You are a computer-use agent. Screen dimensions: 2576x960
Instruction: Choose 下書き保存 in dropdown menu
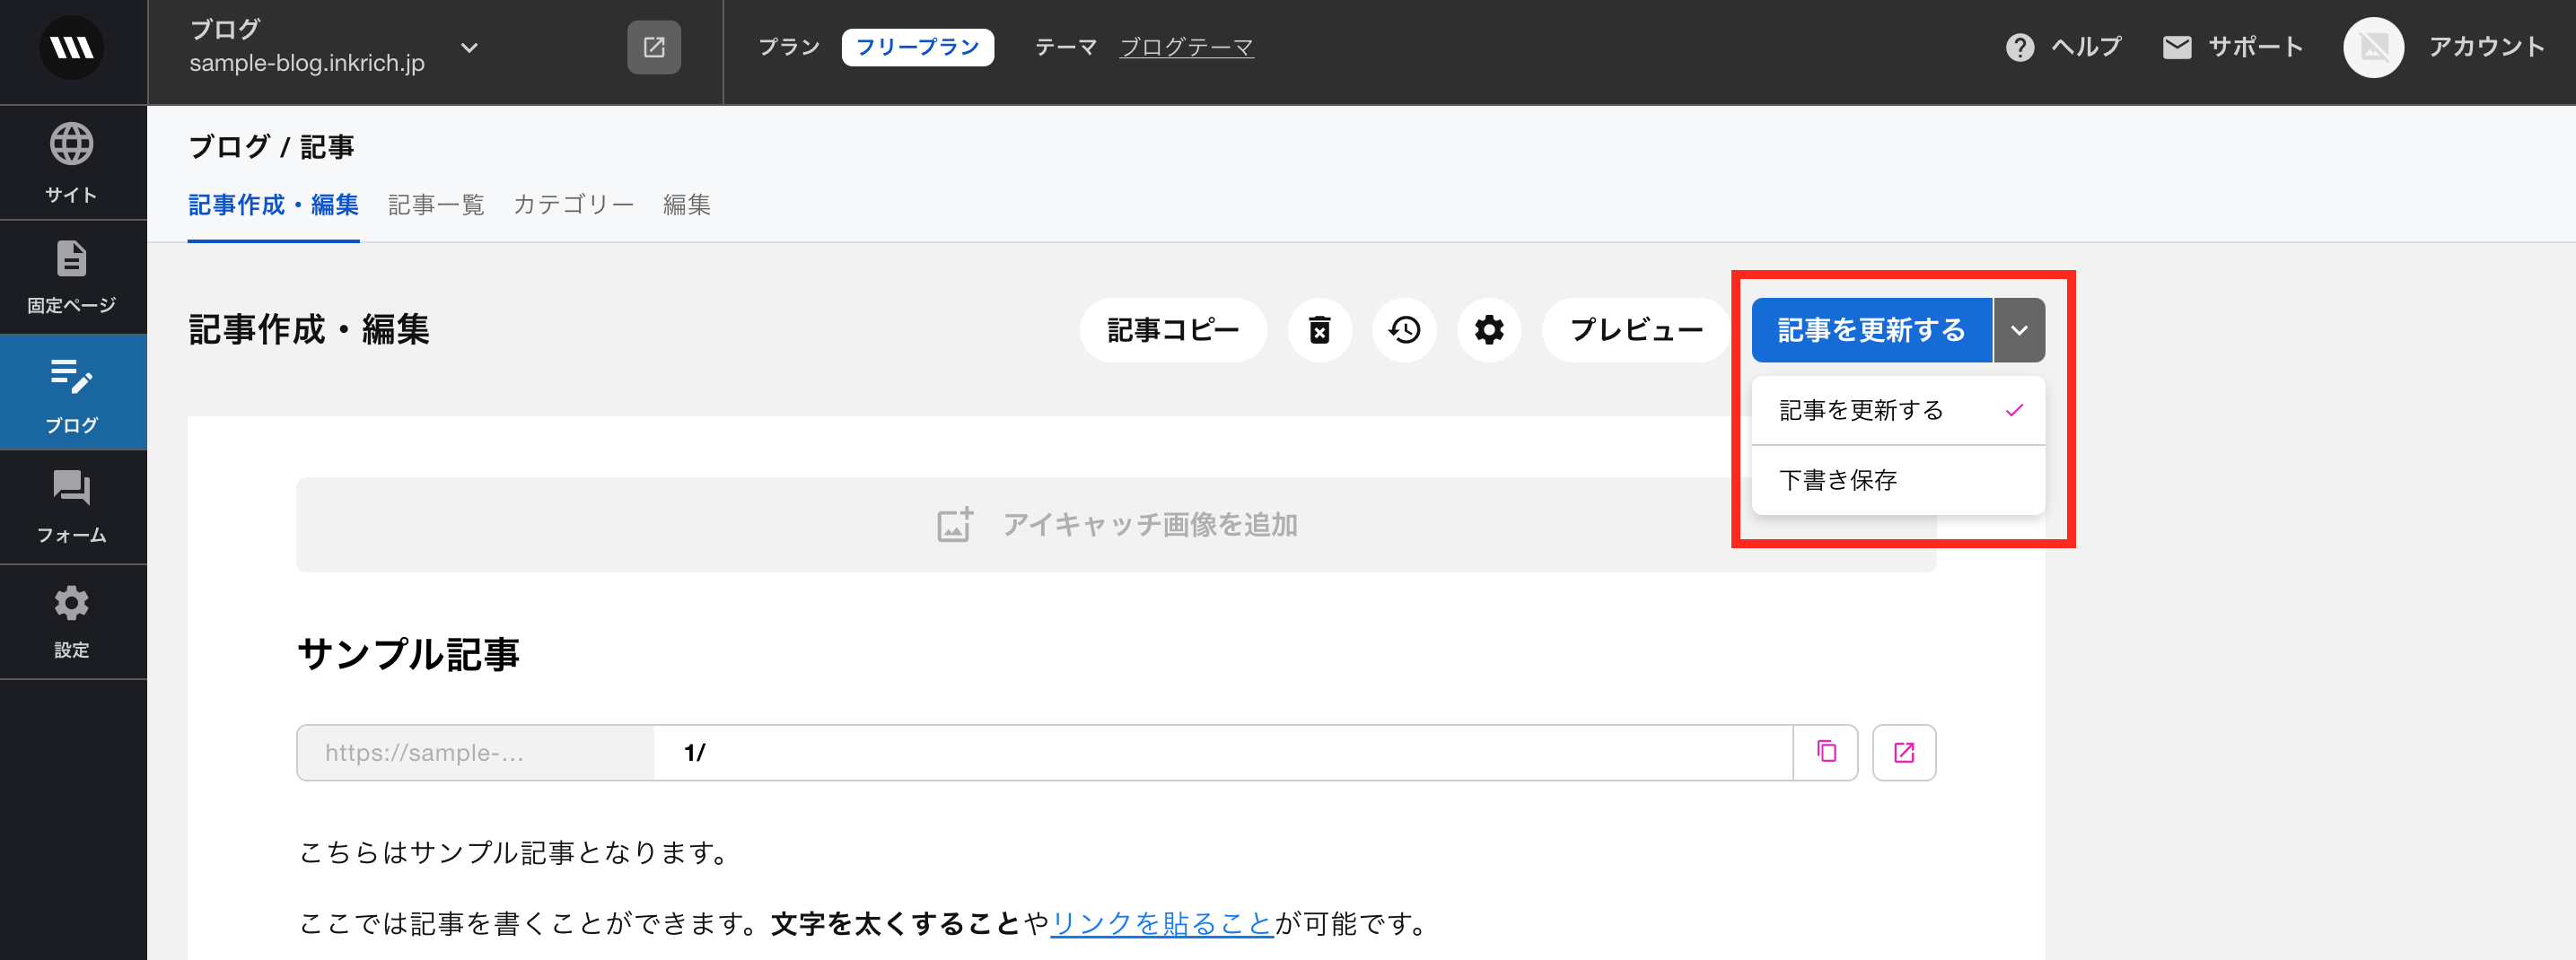1898,481
